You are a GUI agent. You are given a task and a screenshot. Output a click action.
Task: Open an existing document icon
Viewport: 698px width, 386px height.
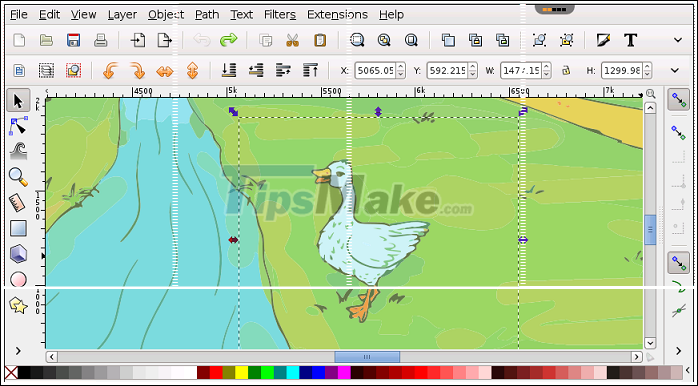point(46,41)
